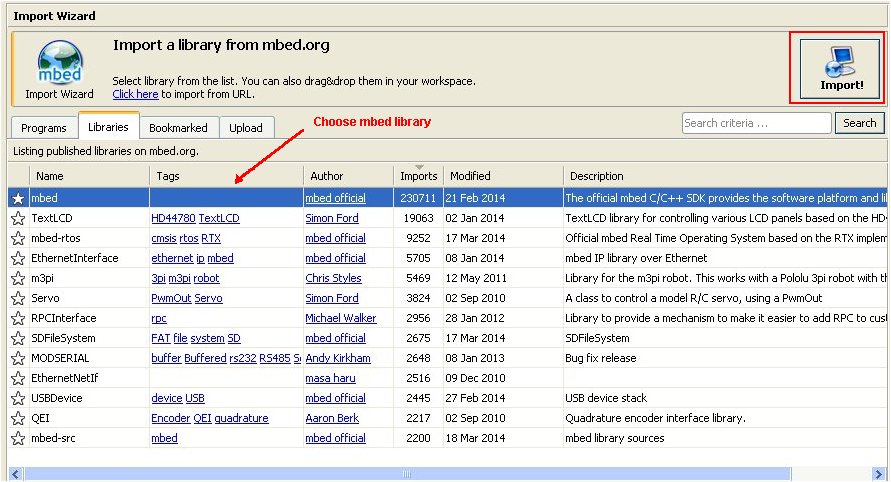Screen dimensions: 891x482
Task: Sort libraries by Modified column header
Action: [470, 176]
